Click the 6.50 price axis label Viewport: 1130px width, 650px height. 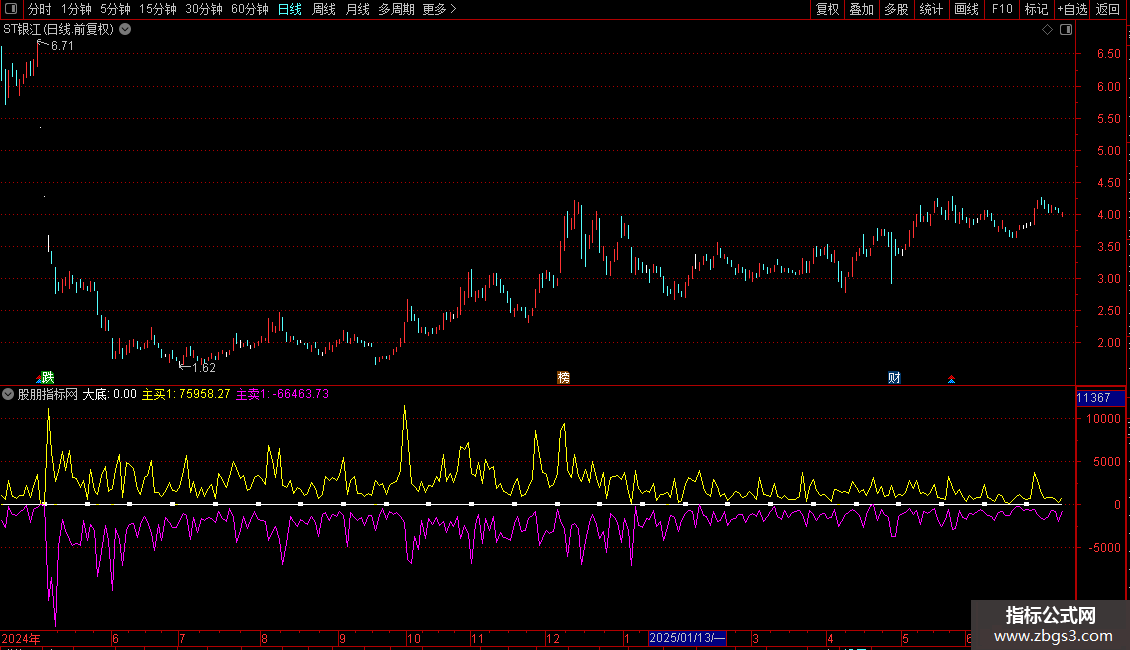pos(1108,54)
